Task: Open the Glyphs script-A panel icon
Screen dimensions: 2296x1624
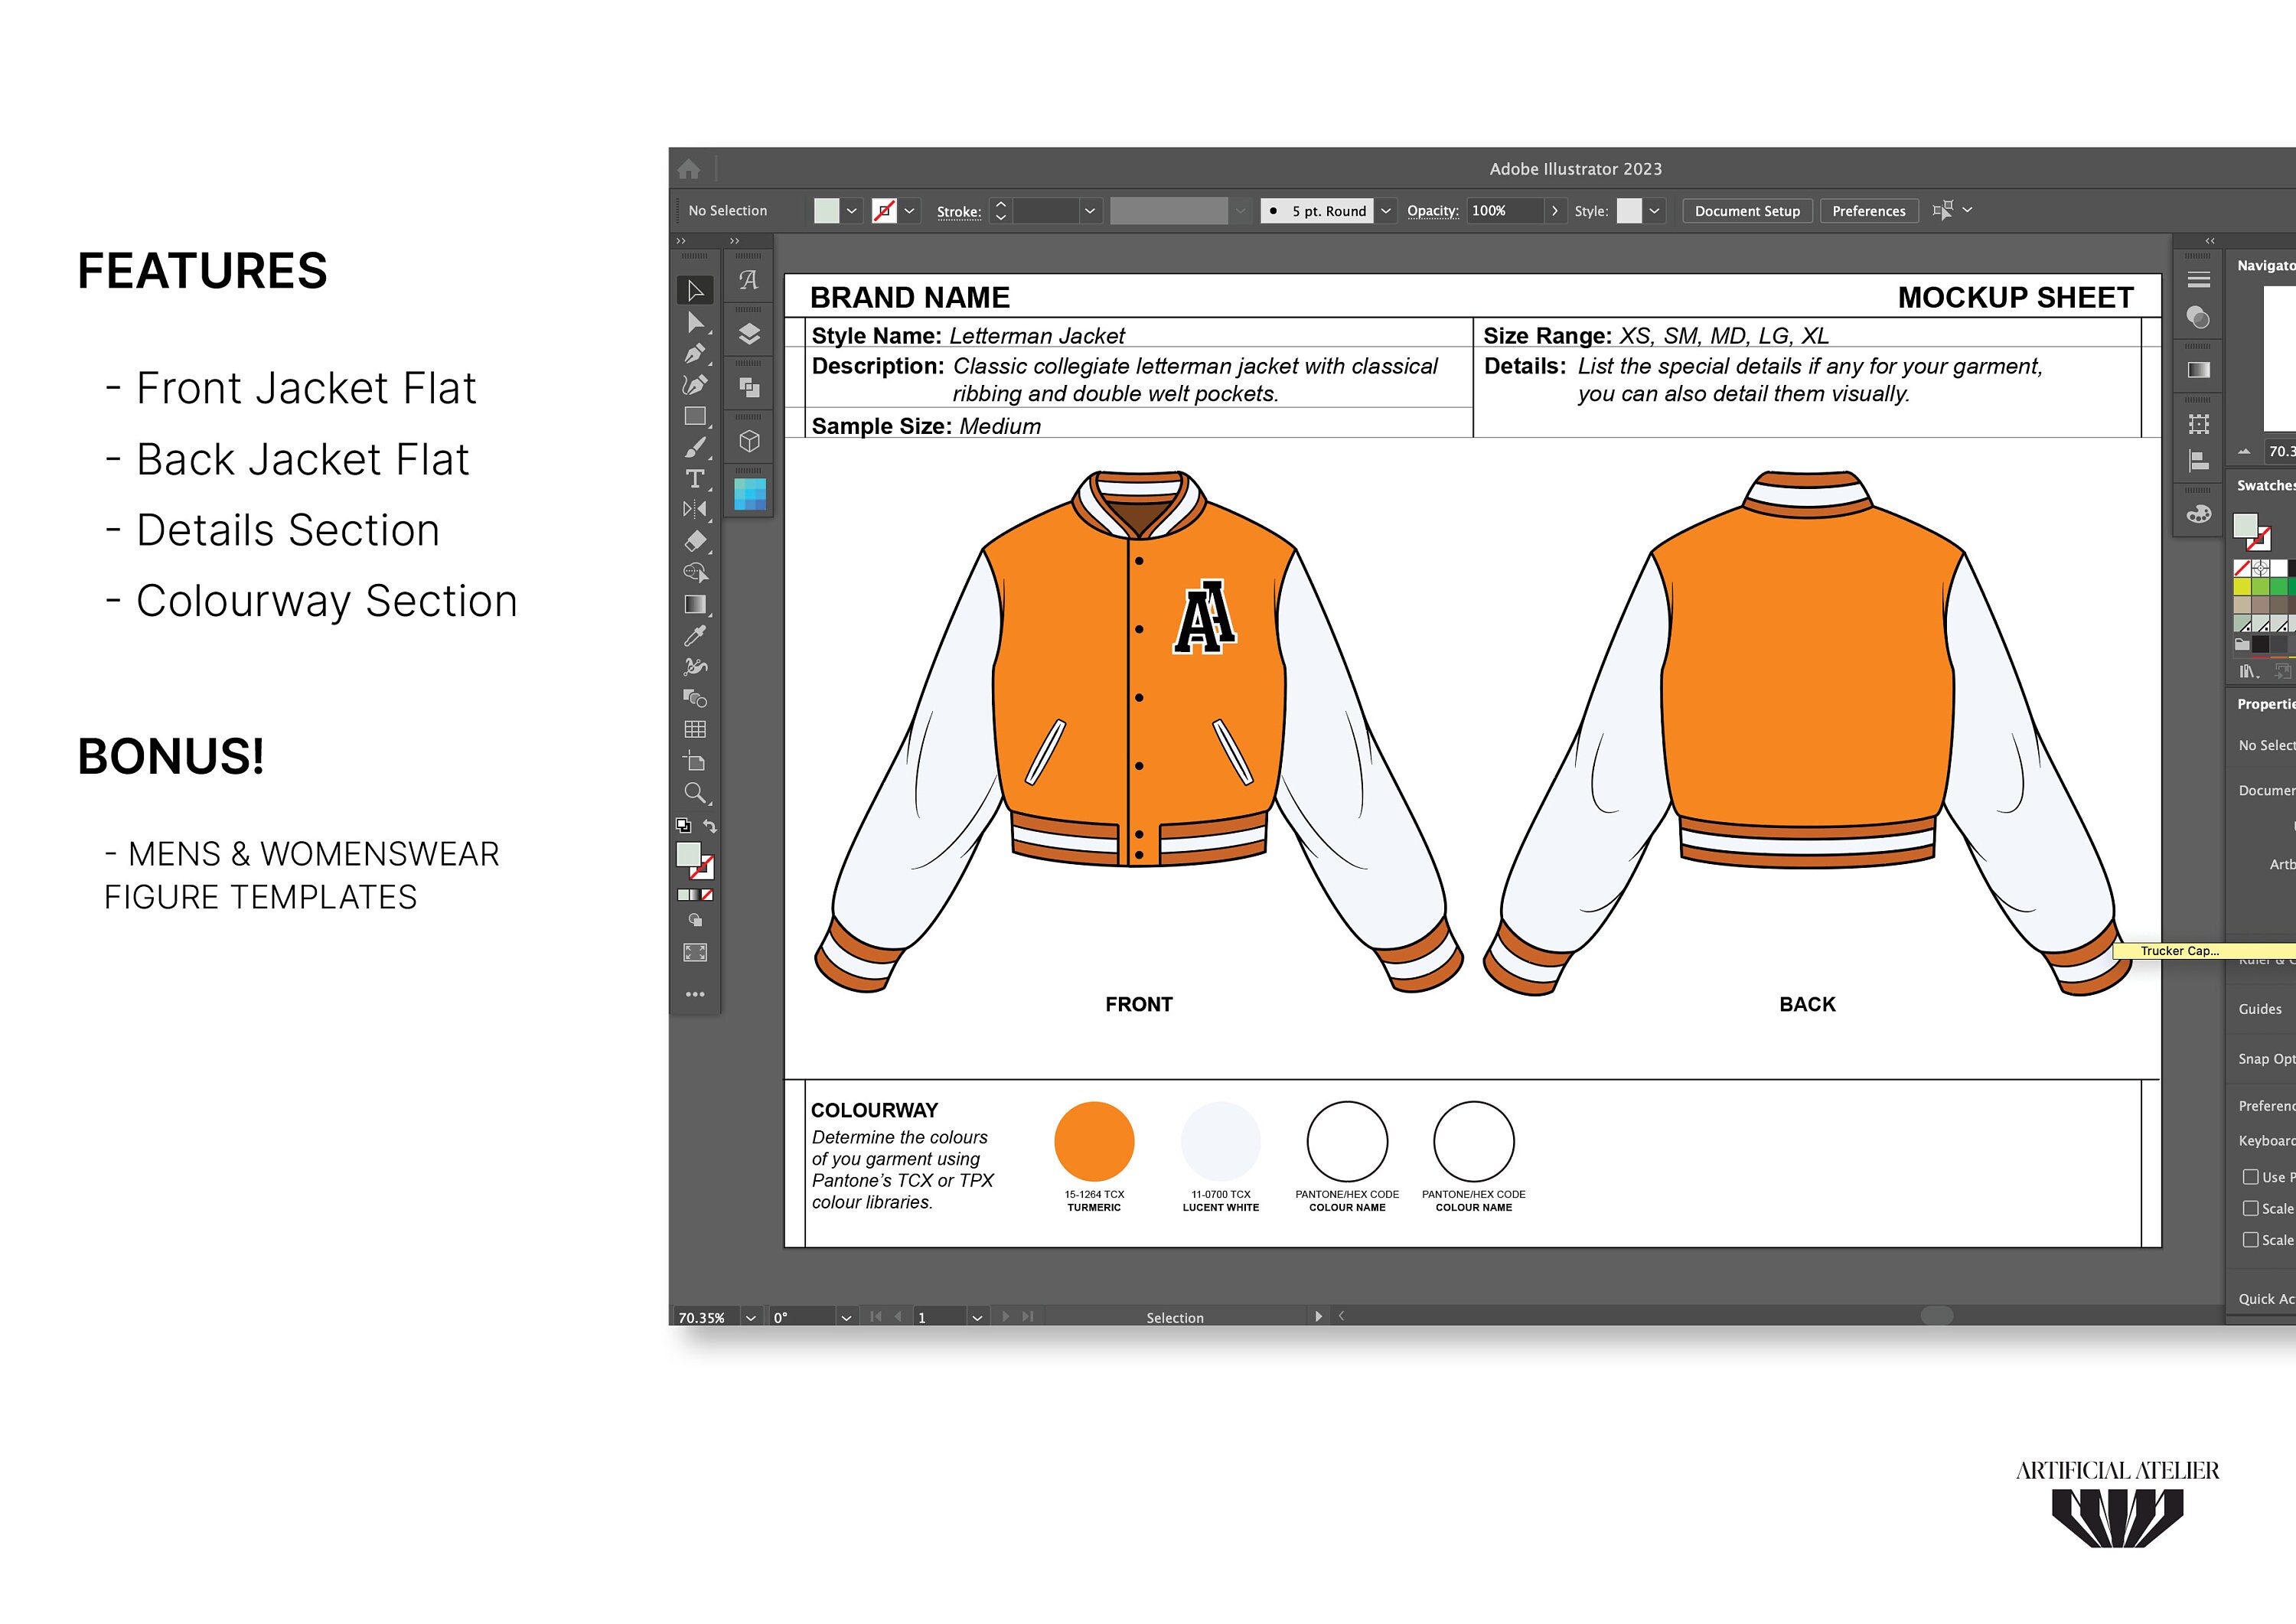Action: click(749, 280)
